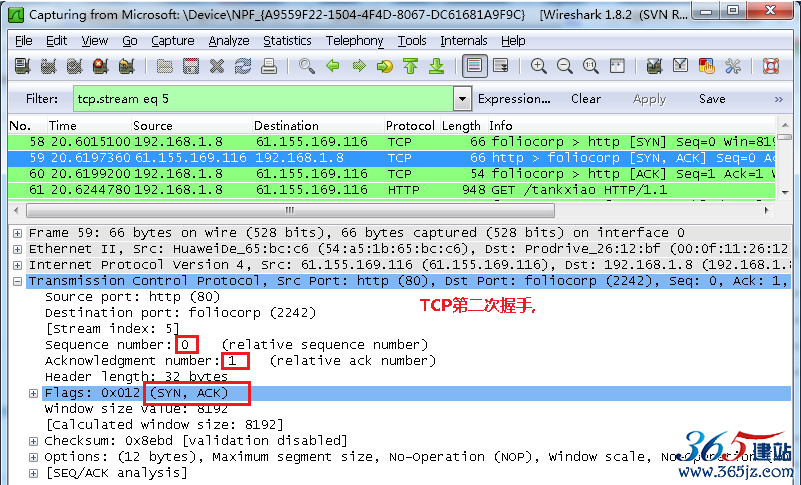Expand the Options (12 bytes) node
The image size is (801, 485).
click(33, 457)
